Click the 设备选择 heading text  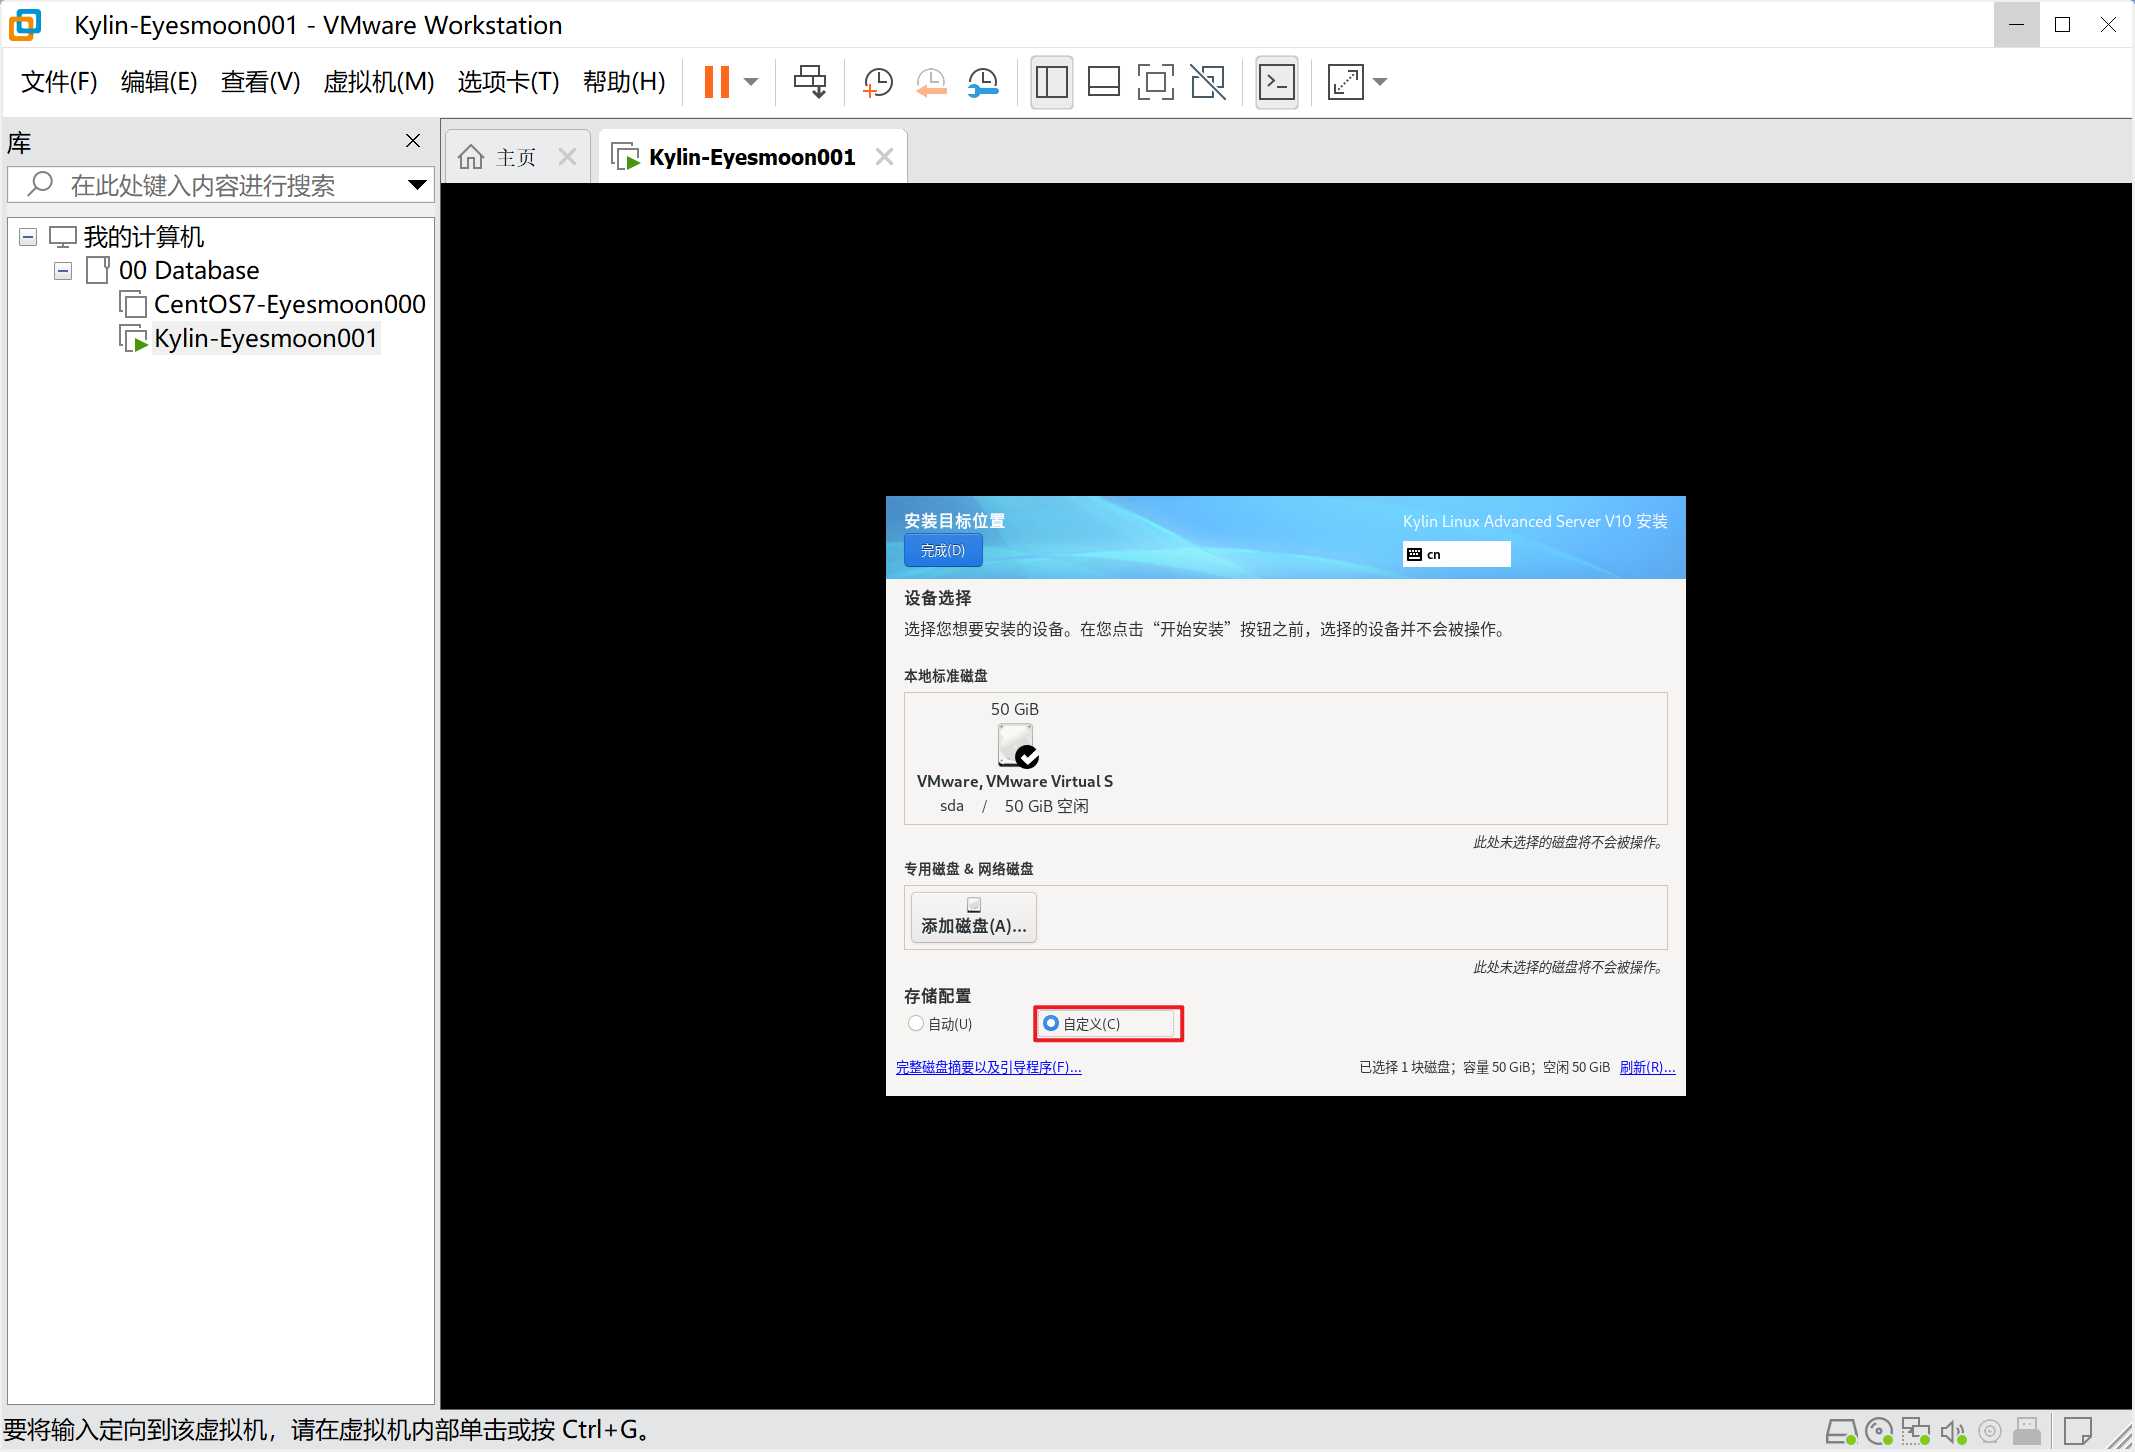pos(938,598)
